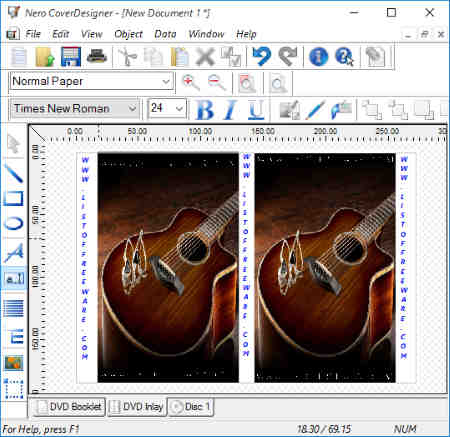The image size is (450, 437).
Task: Select the Rectangle tool
Action: click(14, 198)
